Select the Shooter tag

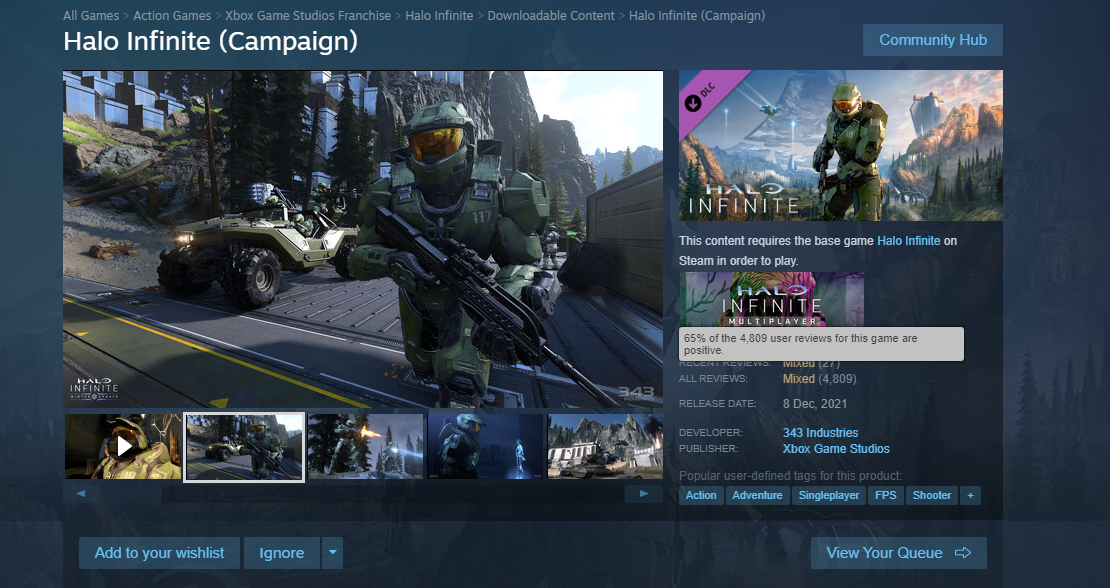click(932, 495)
